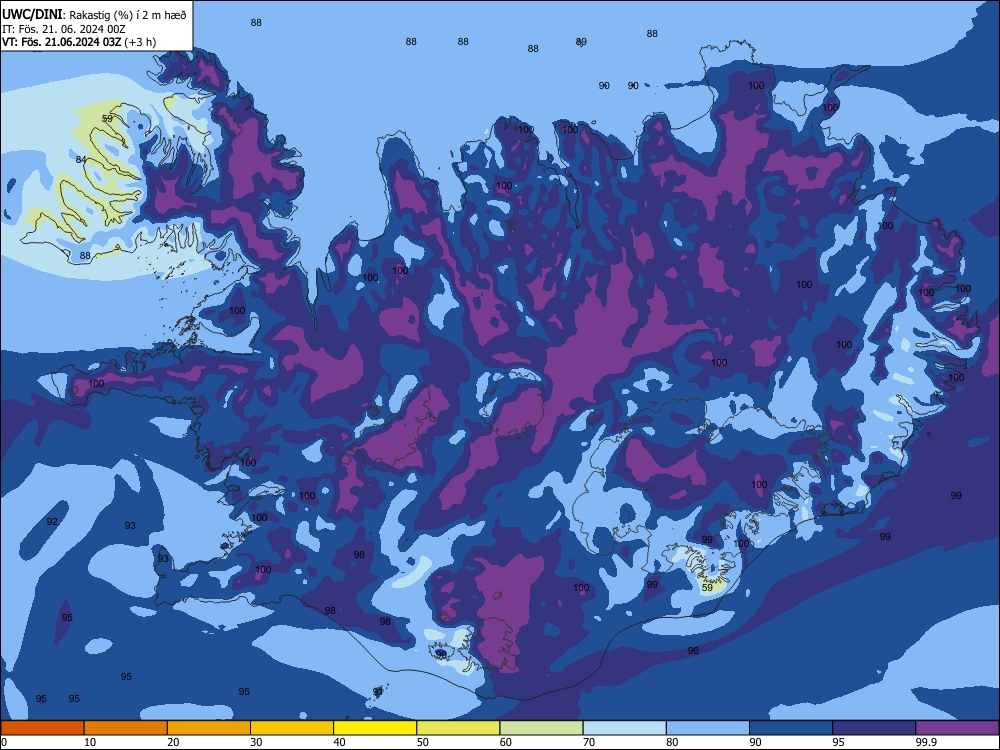This screenshot has width=1000, height=750.
Task: Select the "IT: Fös. 21. 06. 2024 00Z" line
Action: pyautogui.click(x=63, y=29)
